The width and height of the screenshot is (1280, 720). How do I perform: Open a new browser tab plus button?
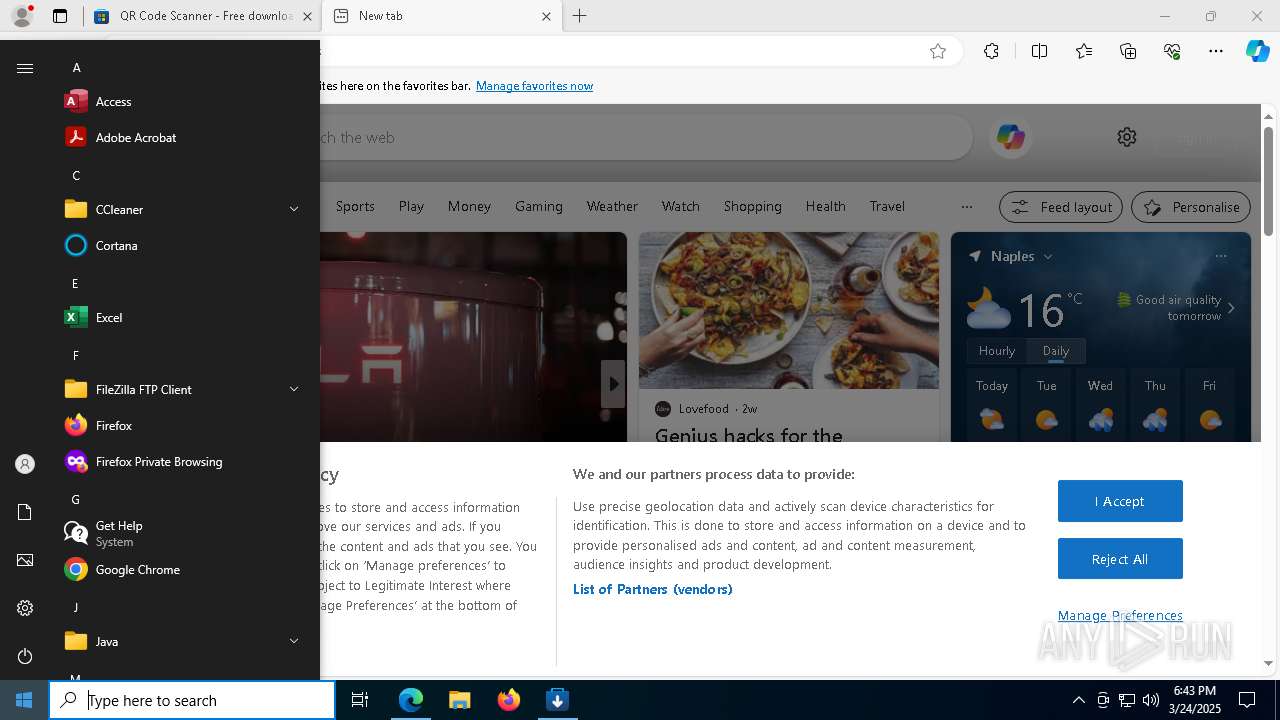coord(580,16)
